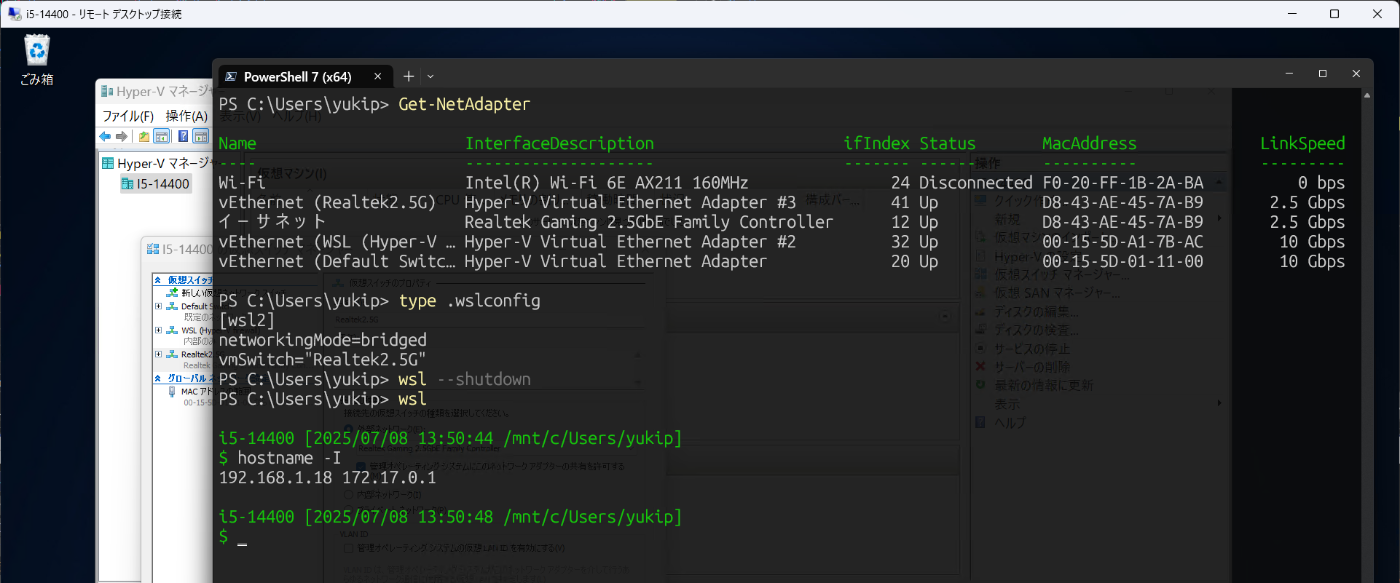Open the 操作(A) menu in Hyper-V Manager
Screen dimensions: 1400x583
point(187,116)
